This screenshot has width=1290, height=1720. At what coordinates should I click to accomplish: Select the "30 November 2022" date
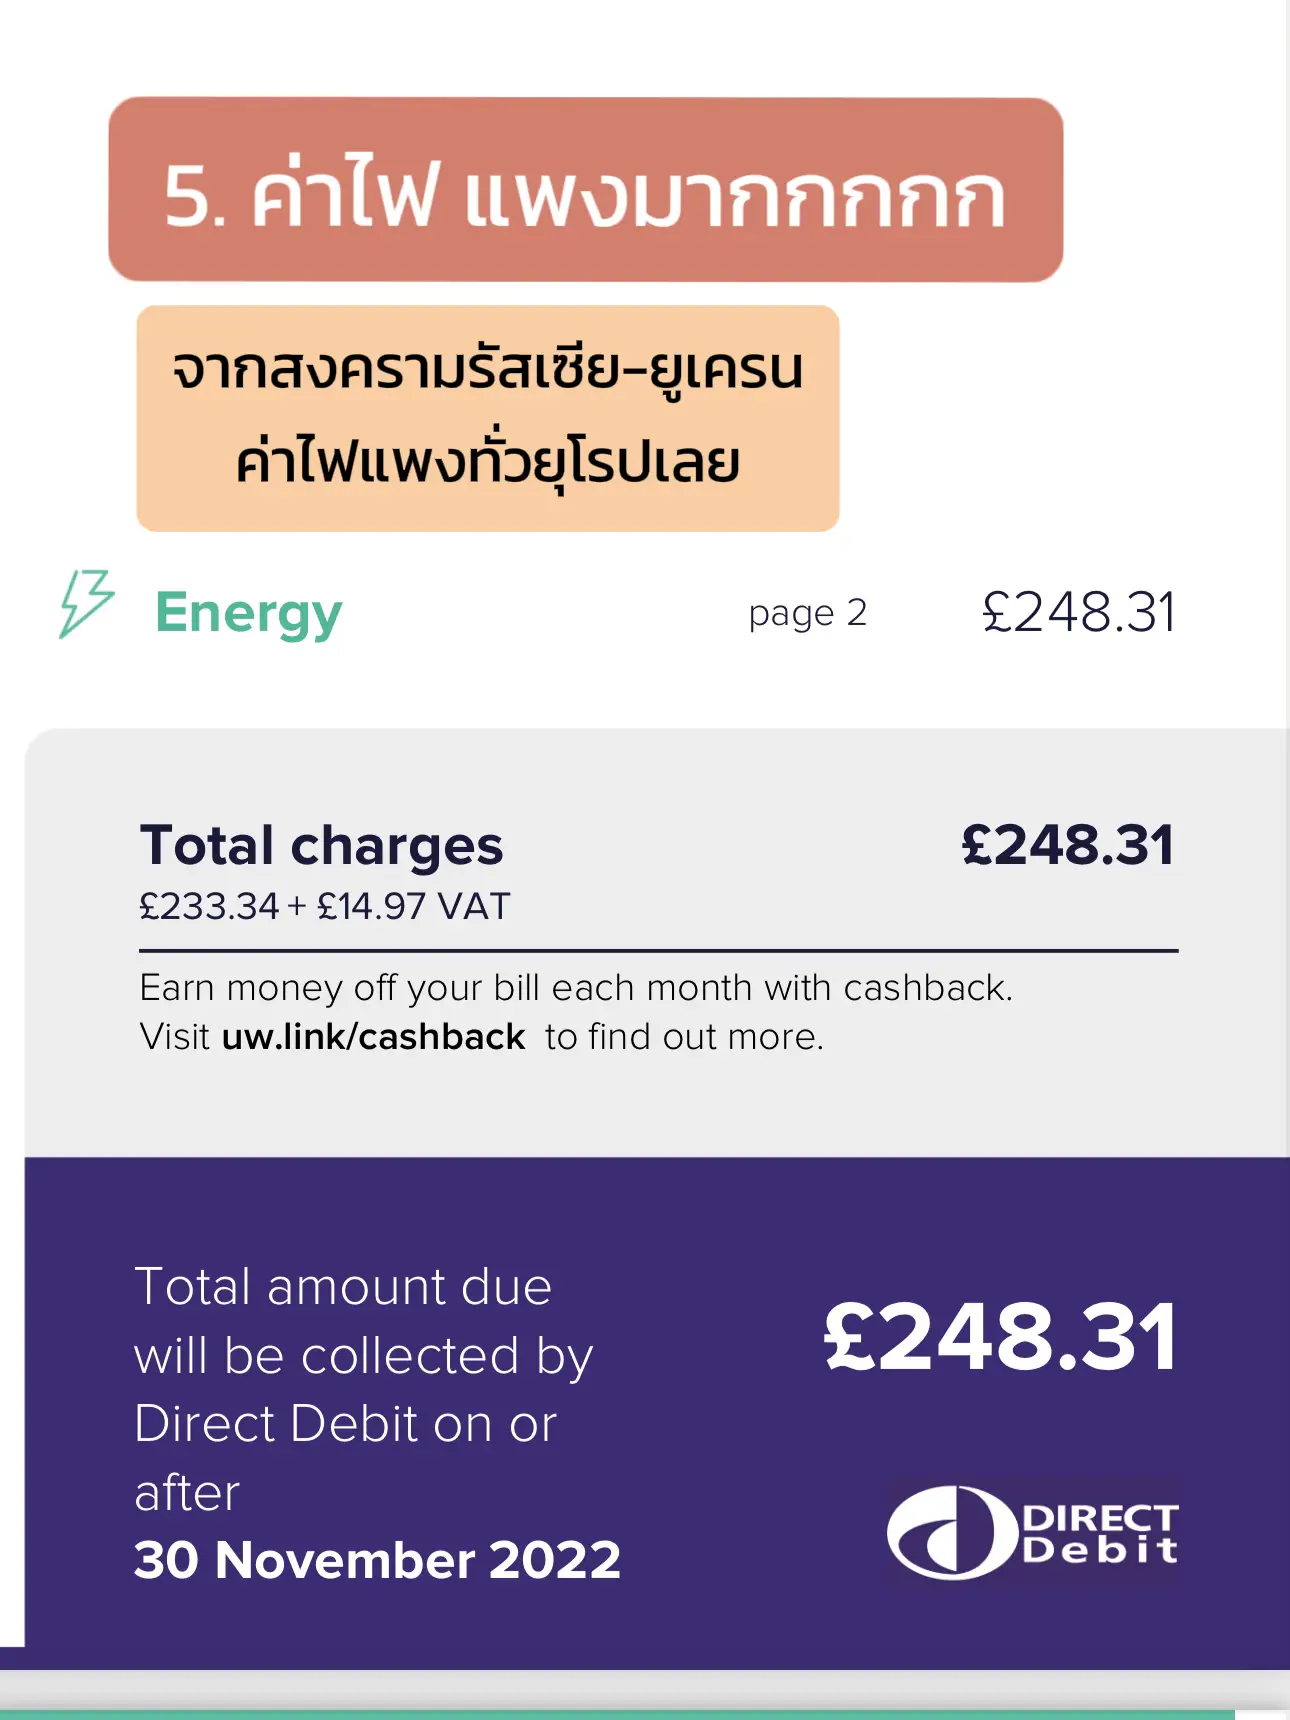click(377, 1560)
